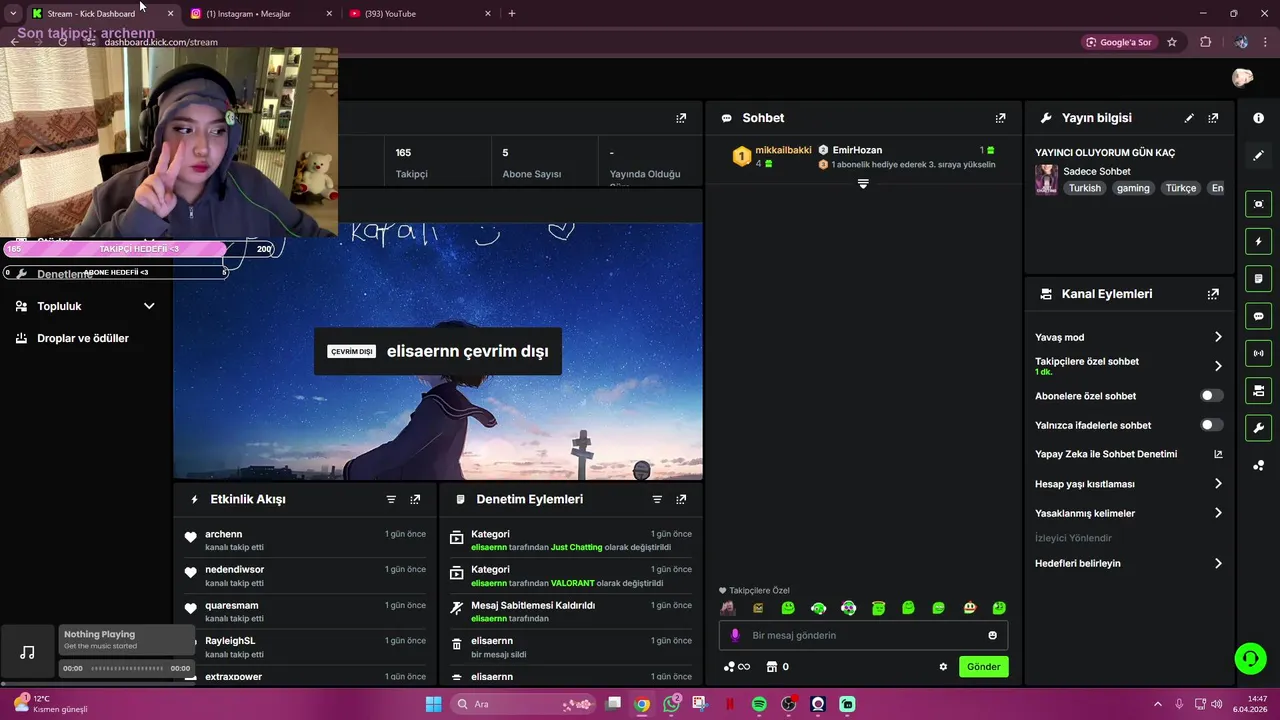Open Hedefleri belirleyin options
1280x720 pixels.
point(1129,563)
